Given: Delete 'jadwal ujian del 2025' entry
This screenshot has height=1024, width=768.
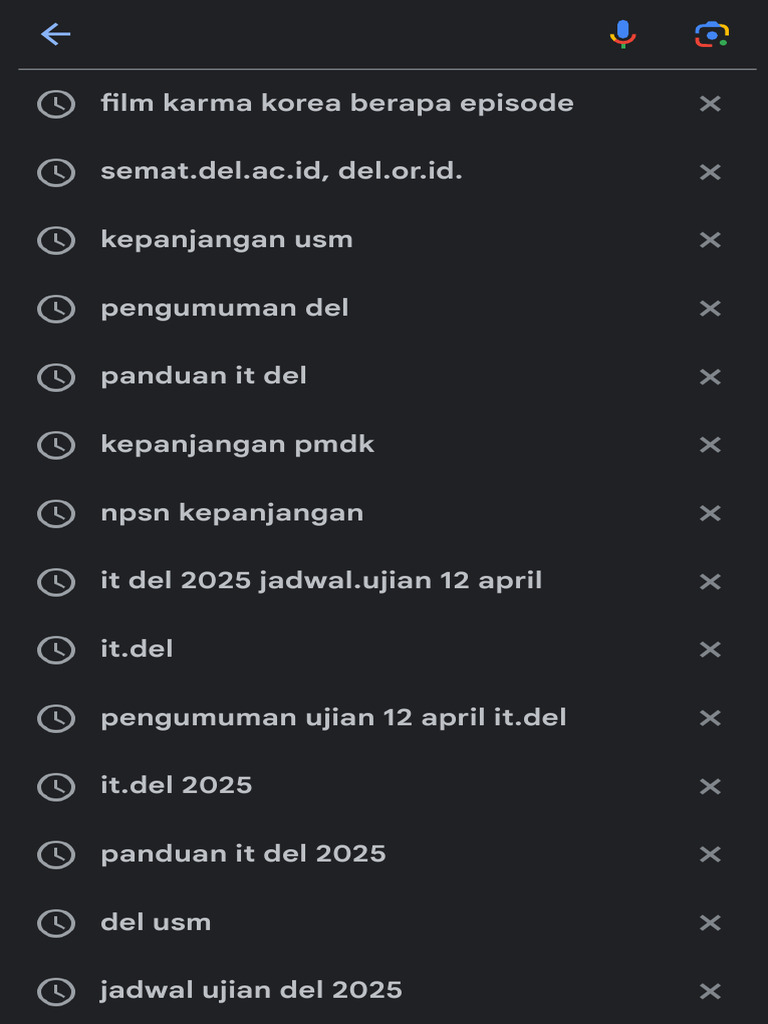Looking at the screenshot, I should (710, 991).
